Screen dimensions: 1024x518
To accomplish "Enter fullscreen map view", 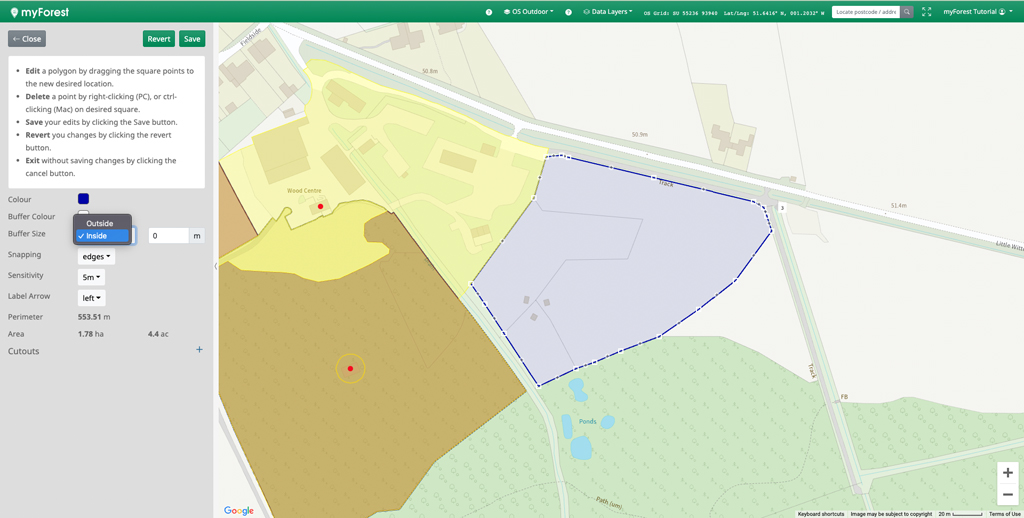I will point(926,12).
